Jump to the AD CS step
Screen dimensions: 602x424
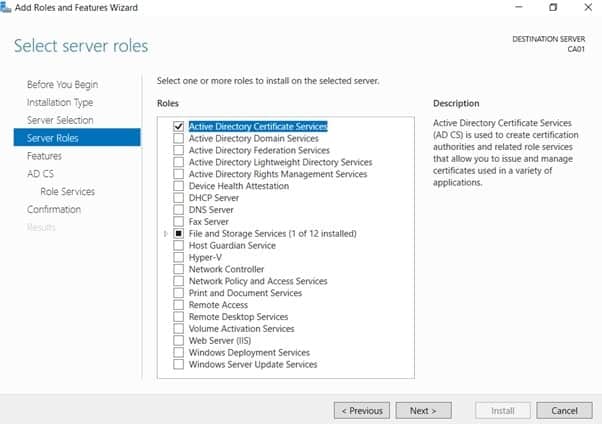click(40, 174)
